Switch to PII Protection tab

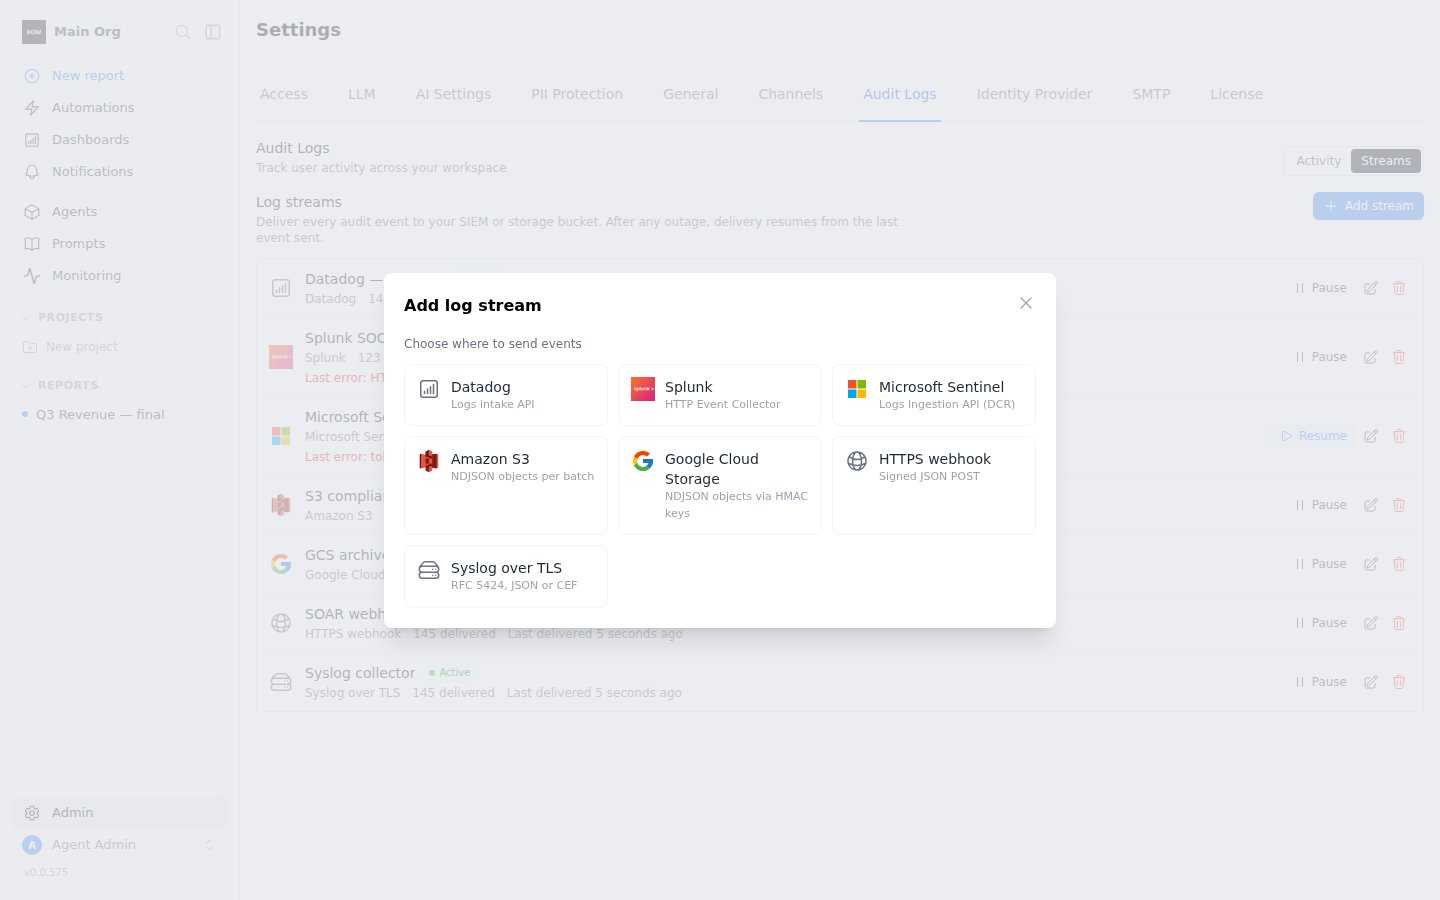pyautogui.click(x=577, y=94)
